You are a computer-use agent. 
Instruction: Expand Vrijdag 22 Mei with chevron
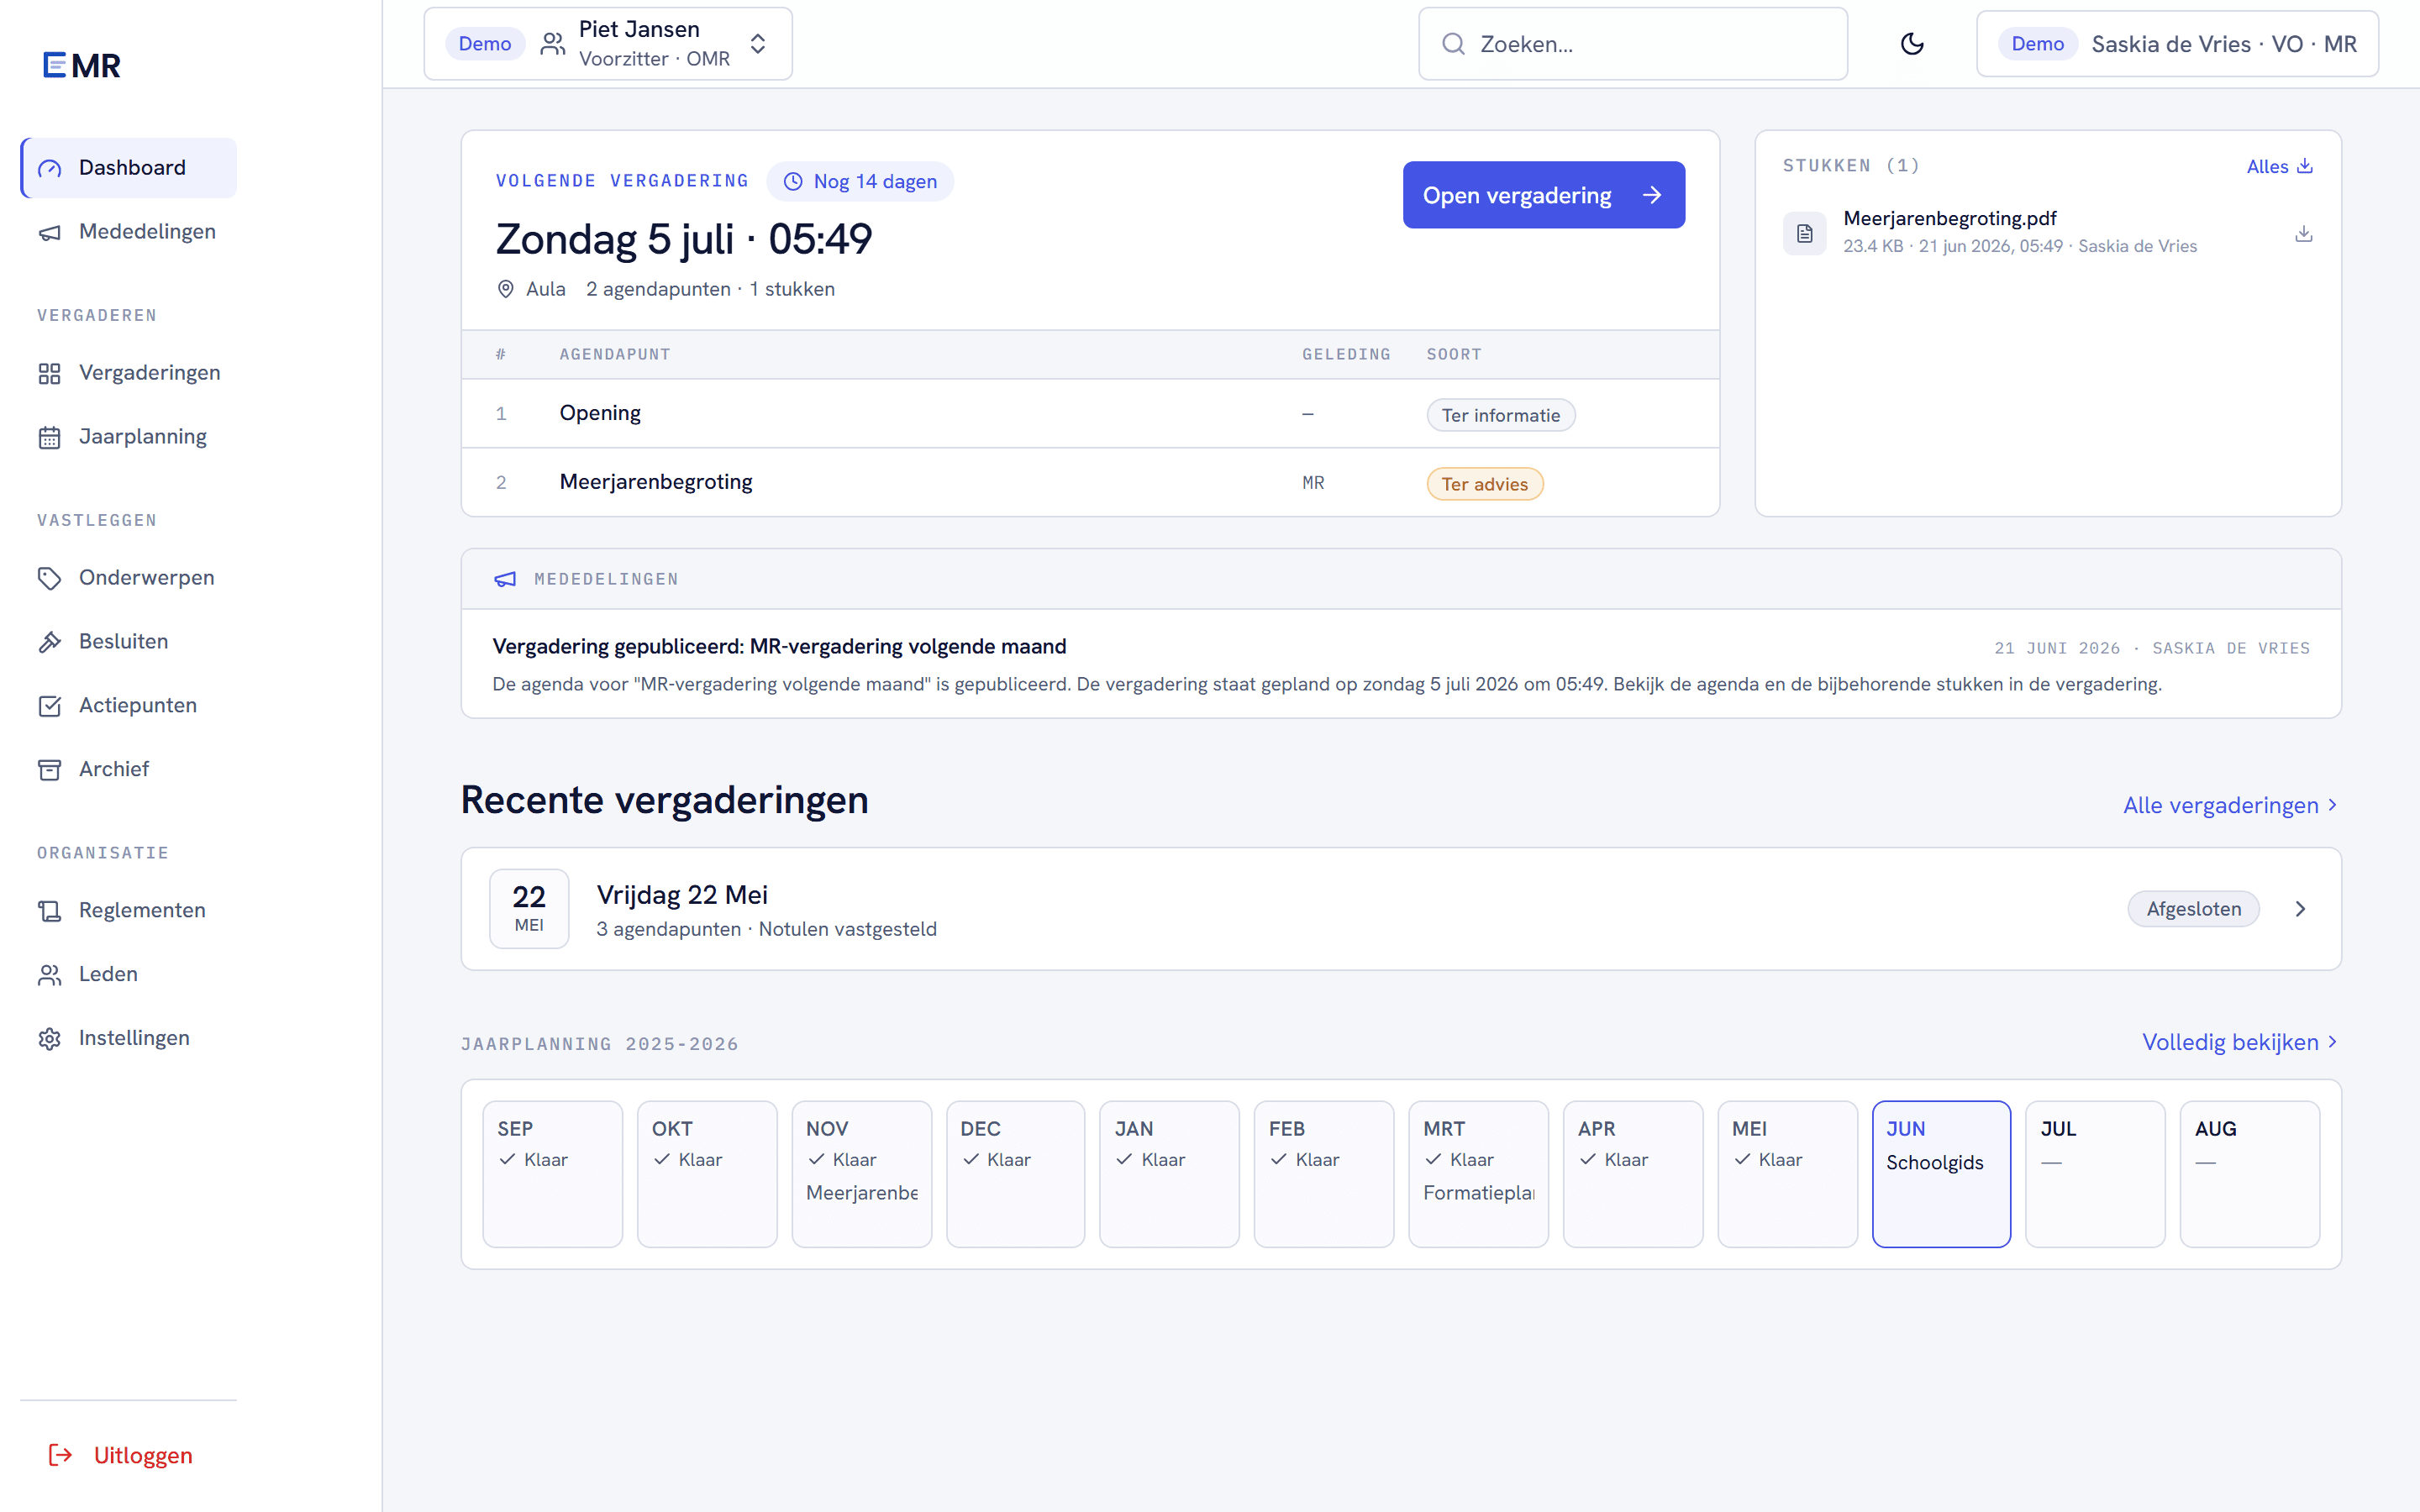point(2300,909)
